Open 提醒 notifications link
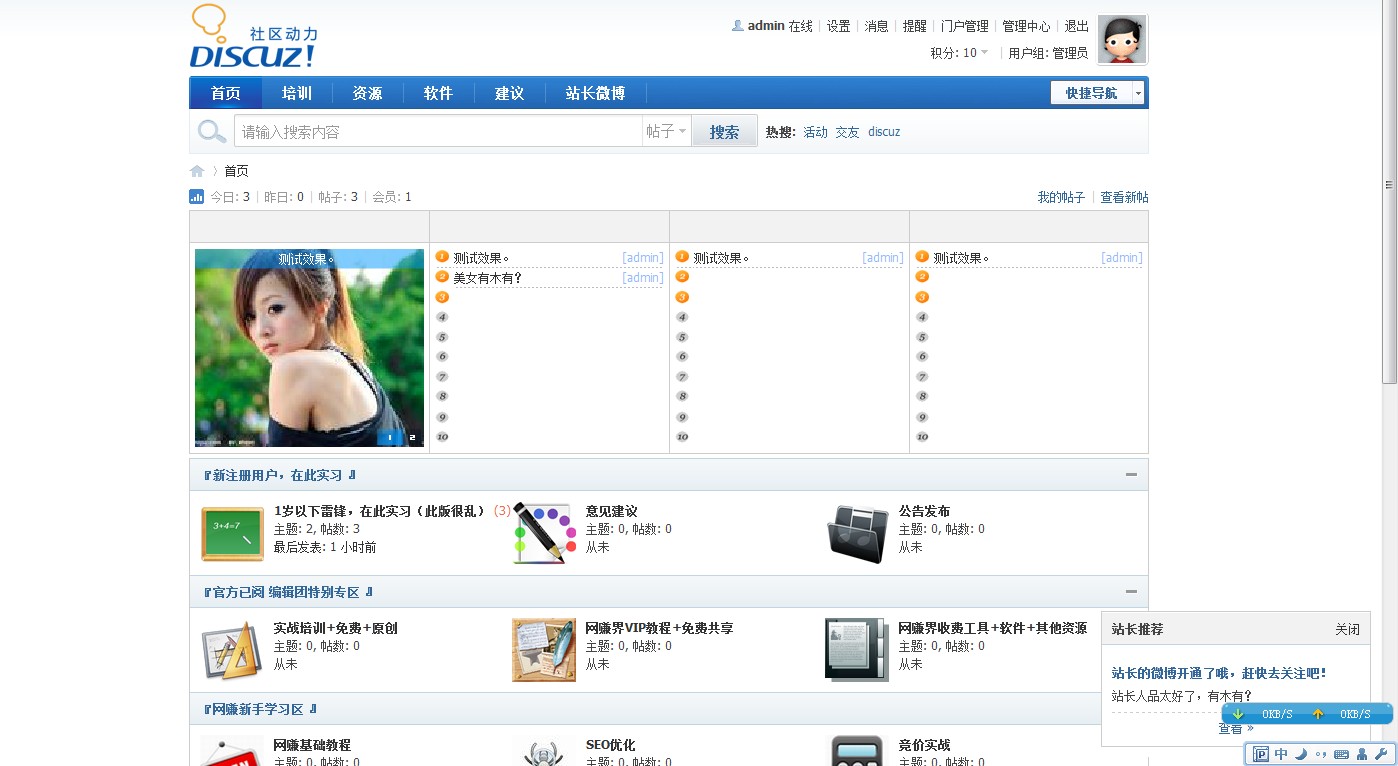Viewport: 1398px width, 766px height. 914,26
